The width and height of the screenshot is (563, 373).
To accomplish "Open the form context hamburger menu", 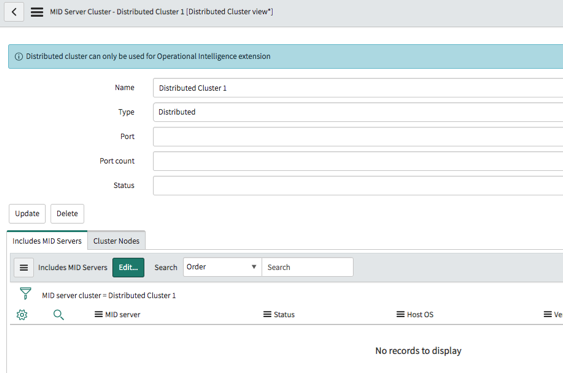I will (37, 12).
